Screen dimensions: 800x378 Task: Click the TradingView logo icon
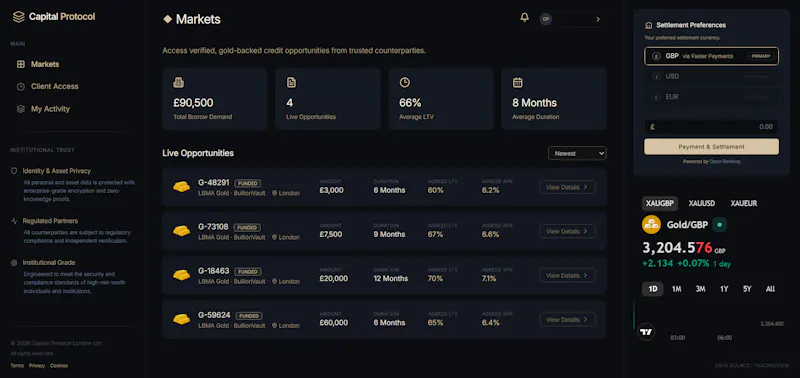[646, 332]
